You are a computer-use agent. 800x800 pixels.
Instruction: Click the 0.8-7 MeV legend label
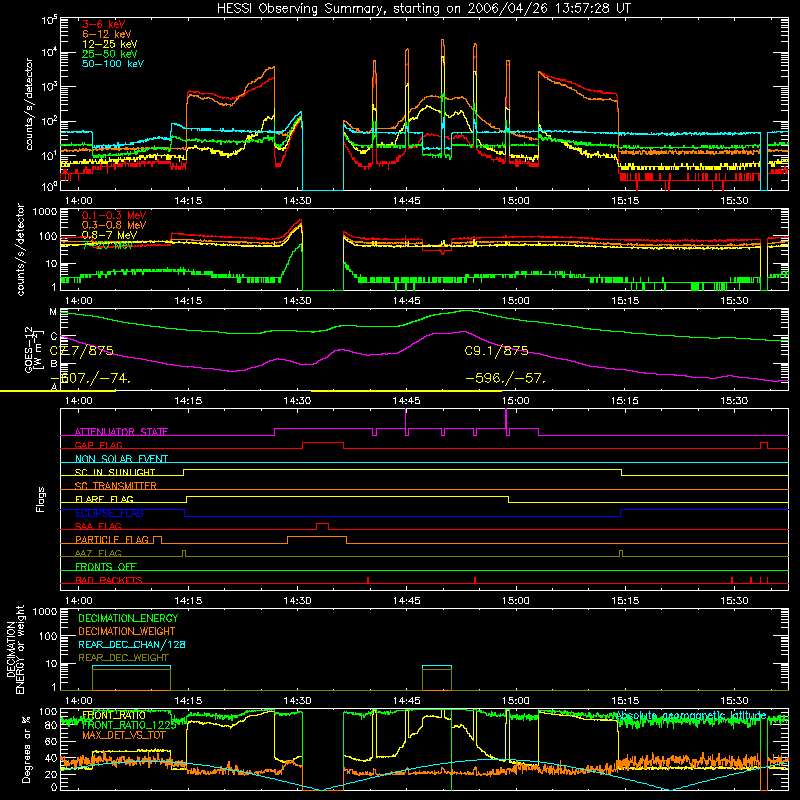pos(110,235)
